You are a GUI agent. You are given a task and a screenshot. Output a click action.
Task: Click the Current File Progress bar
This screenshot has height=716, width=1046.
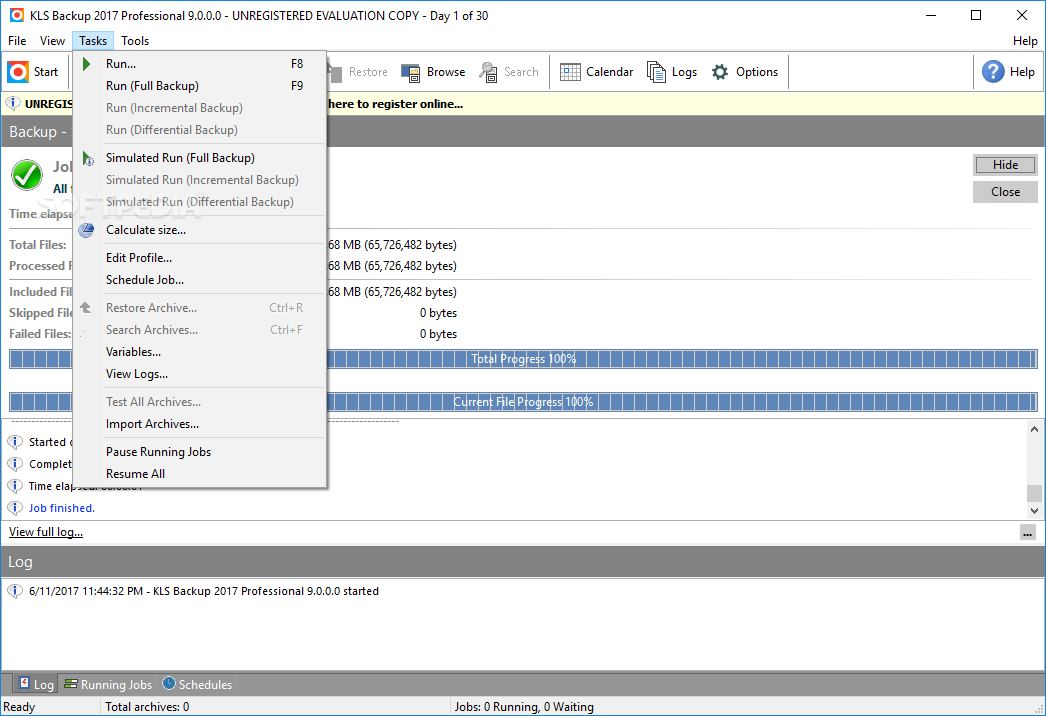coord(523,402)
